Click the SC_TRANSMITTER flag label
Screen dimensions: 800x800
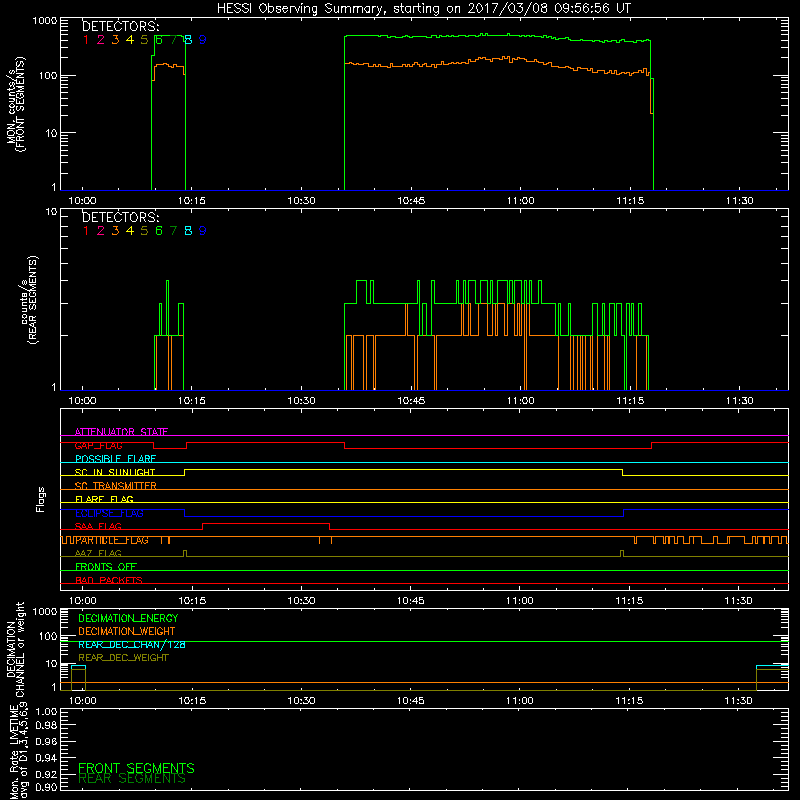coord(116,485)
